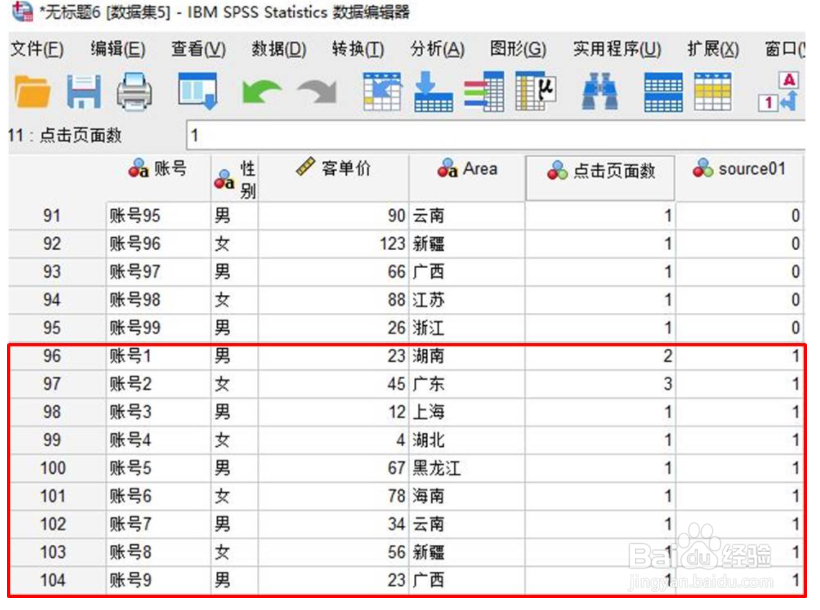Open the 扩展(X) menu

[713, 49]
